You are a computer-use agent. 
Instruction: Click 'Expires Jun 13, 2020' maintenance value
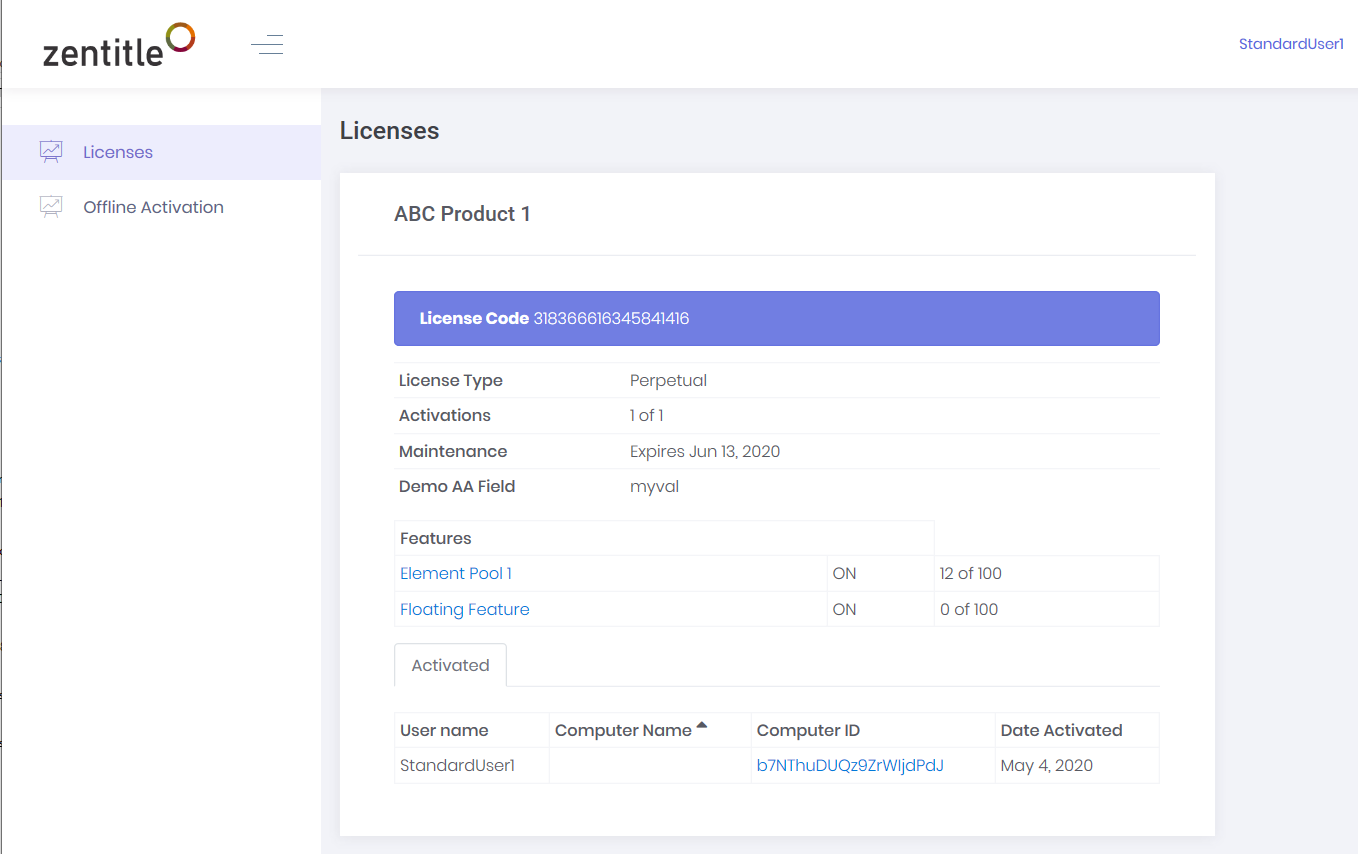tap(705, 451)
